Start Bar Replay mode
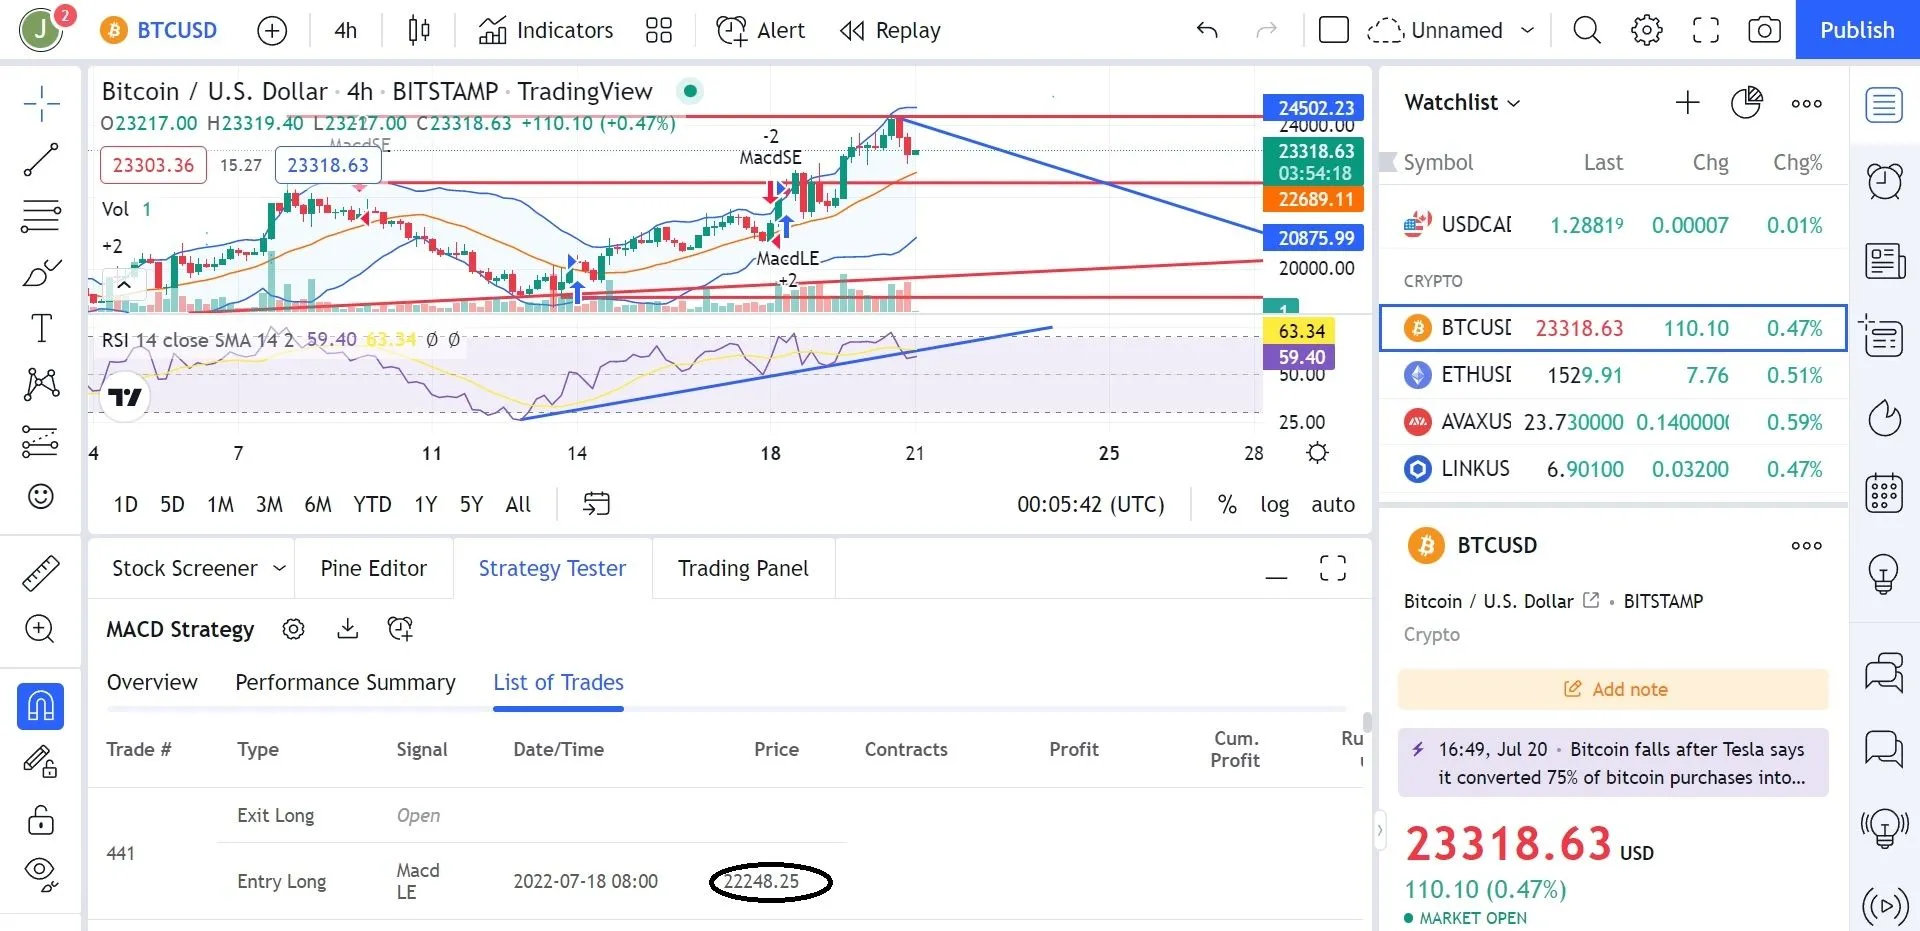Viewport: 1920px width, 931px height. pyautogui.click(x=890, y=31)
